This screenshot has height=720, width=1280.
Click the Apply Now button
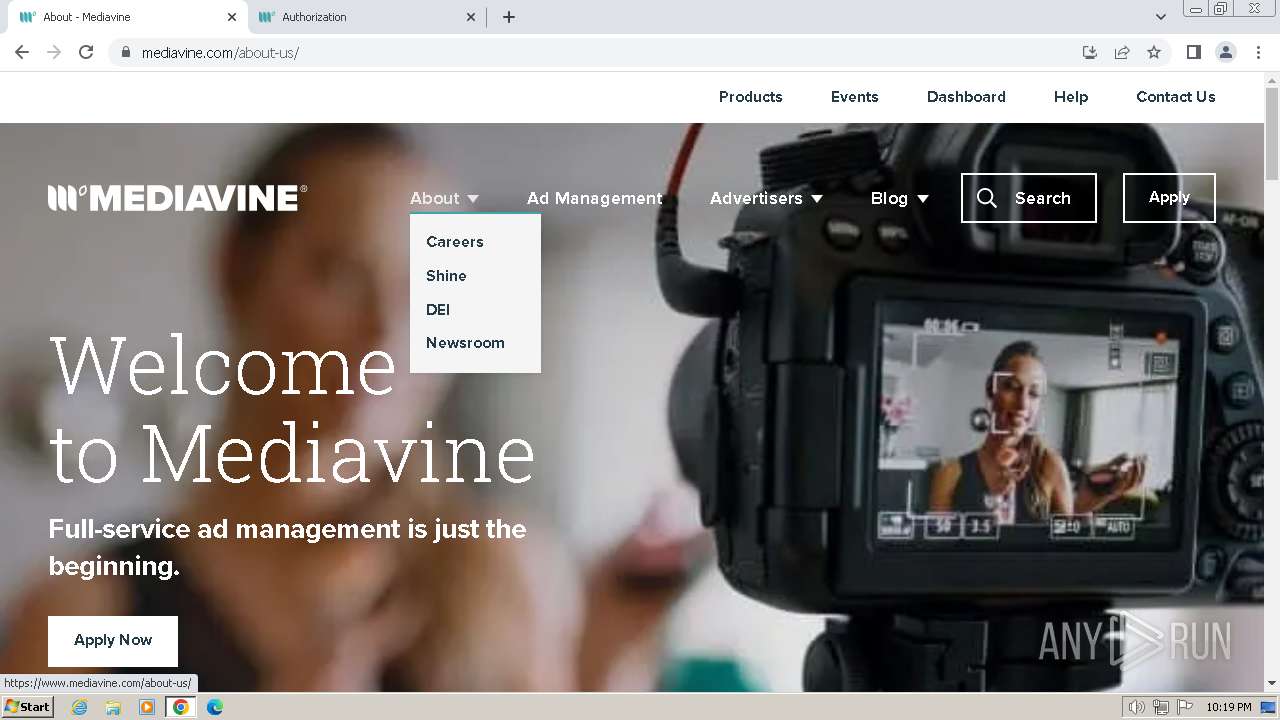click(x=113, y=641)
